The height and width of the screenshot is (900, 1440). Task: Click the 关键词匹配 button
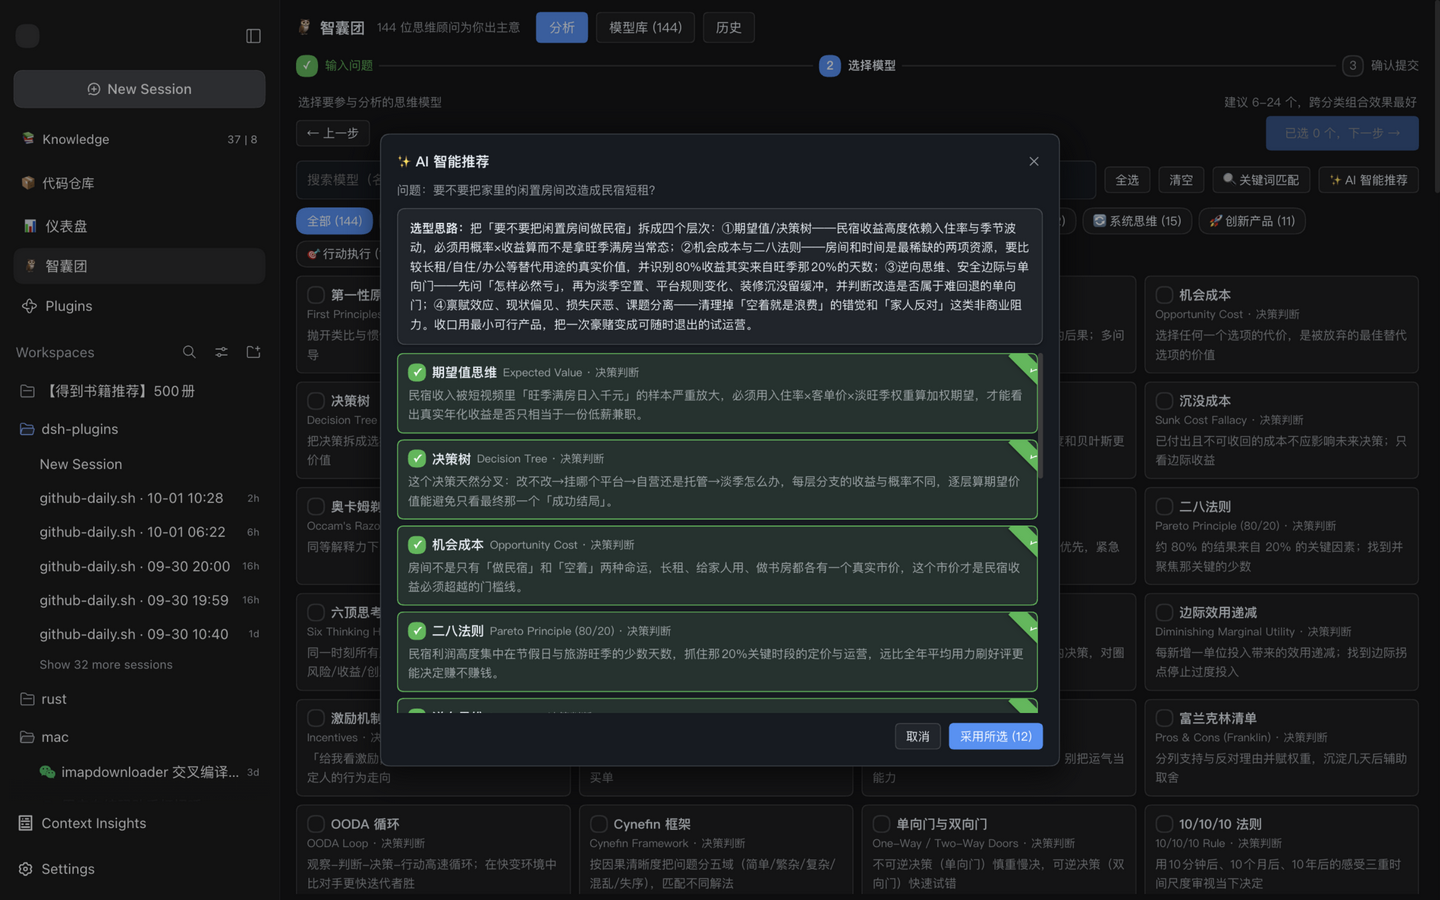1261,180
